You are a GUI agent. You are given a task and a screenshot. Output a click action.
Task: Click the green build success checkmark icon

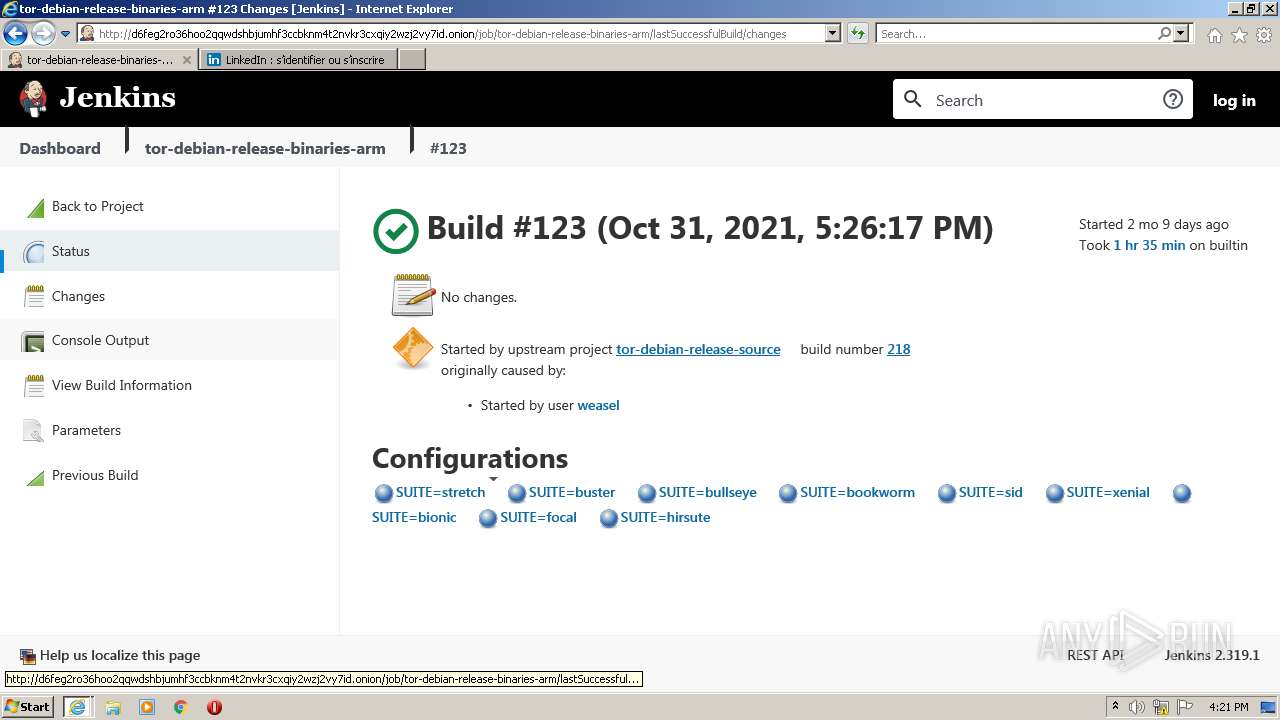(395, 231)
